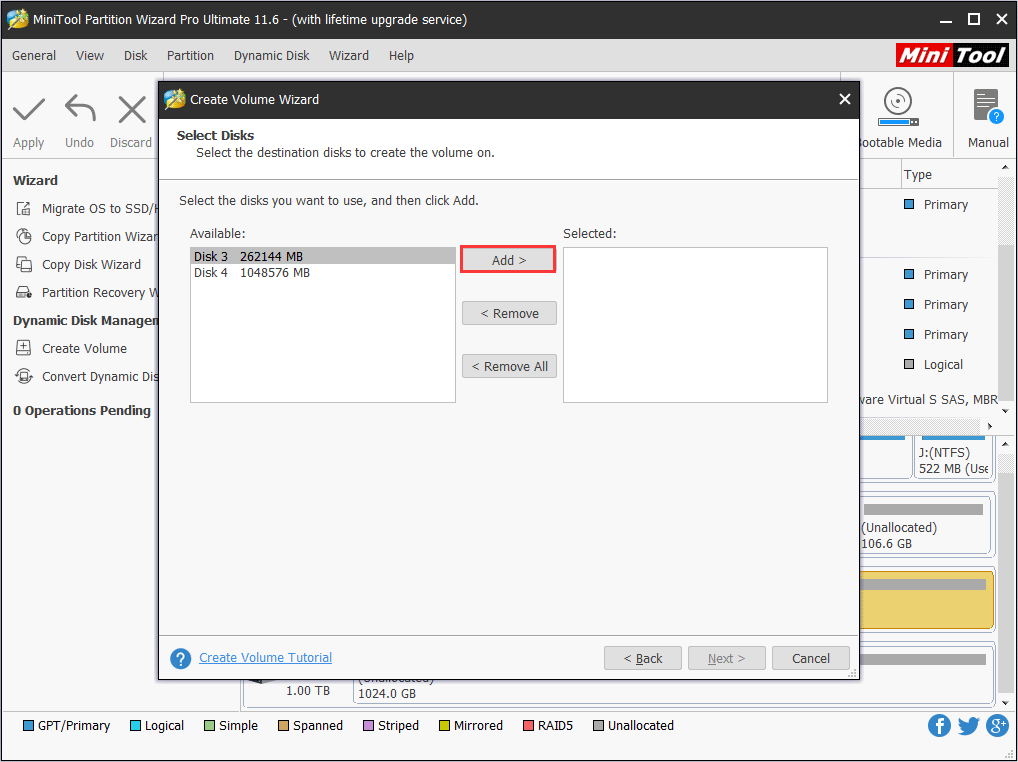Select Migrate OS to SSD/HD in the sidebar
Image resolution: width=1018 pixels, height=762 pixels.
[90, 208]
